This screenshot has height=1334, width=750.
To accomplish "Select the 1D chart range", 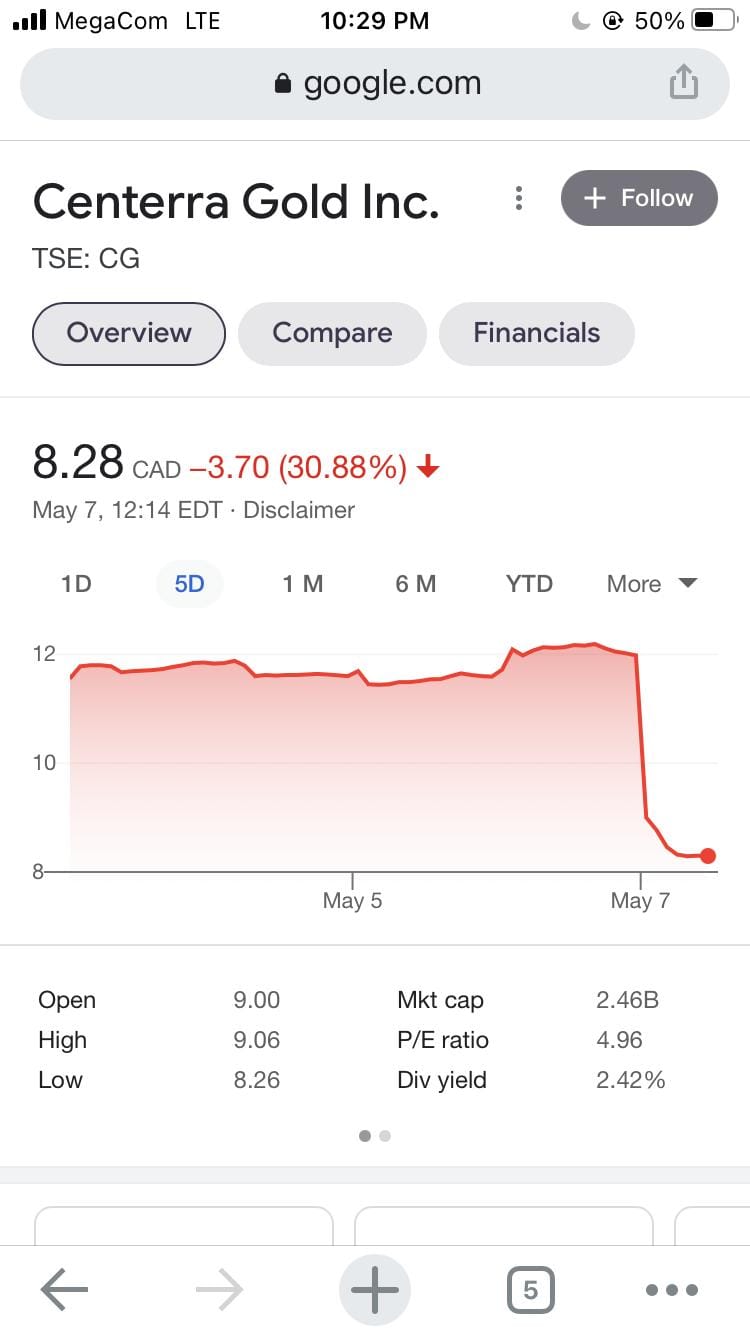I will (x=76, y=584).
